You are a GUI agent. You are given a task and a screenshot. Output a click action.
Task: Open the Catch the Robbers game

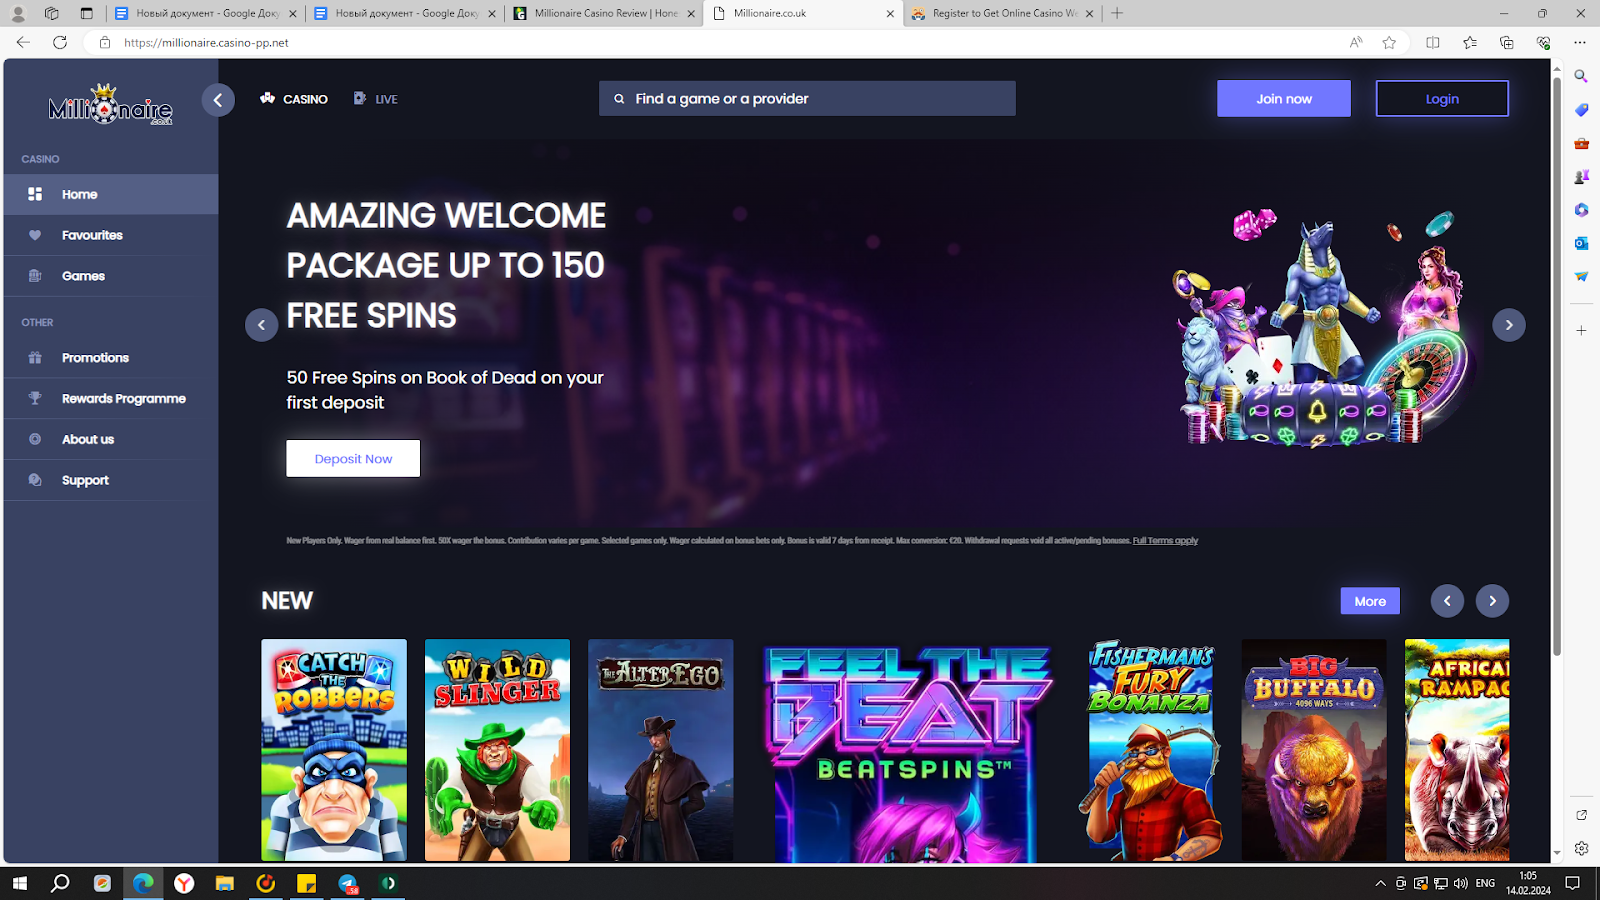(334, 750)
